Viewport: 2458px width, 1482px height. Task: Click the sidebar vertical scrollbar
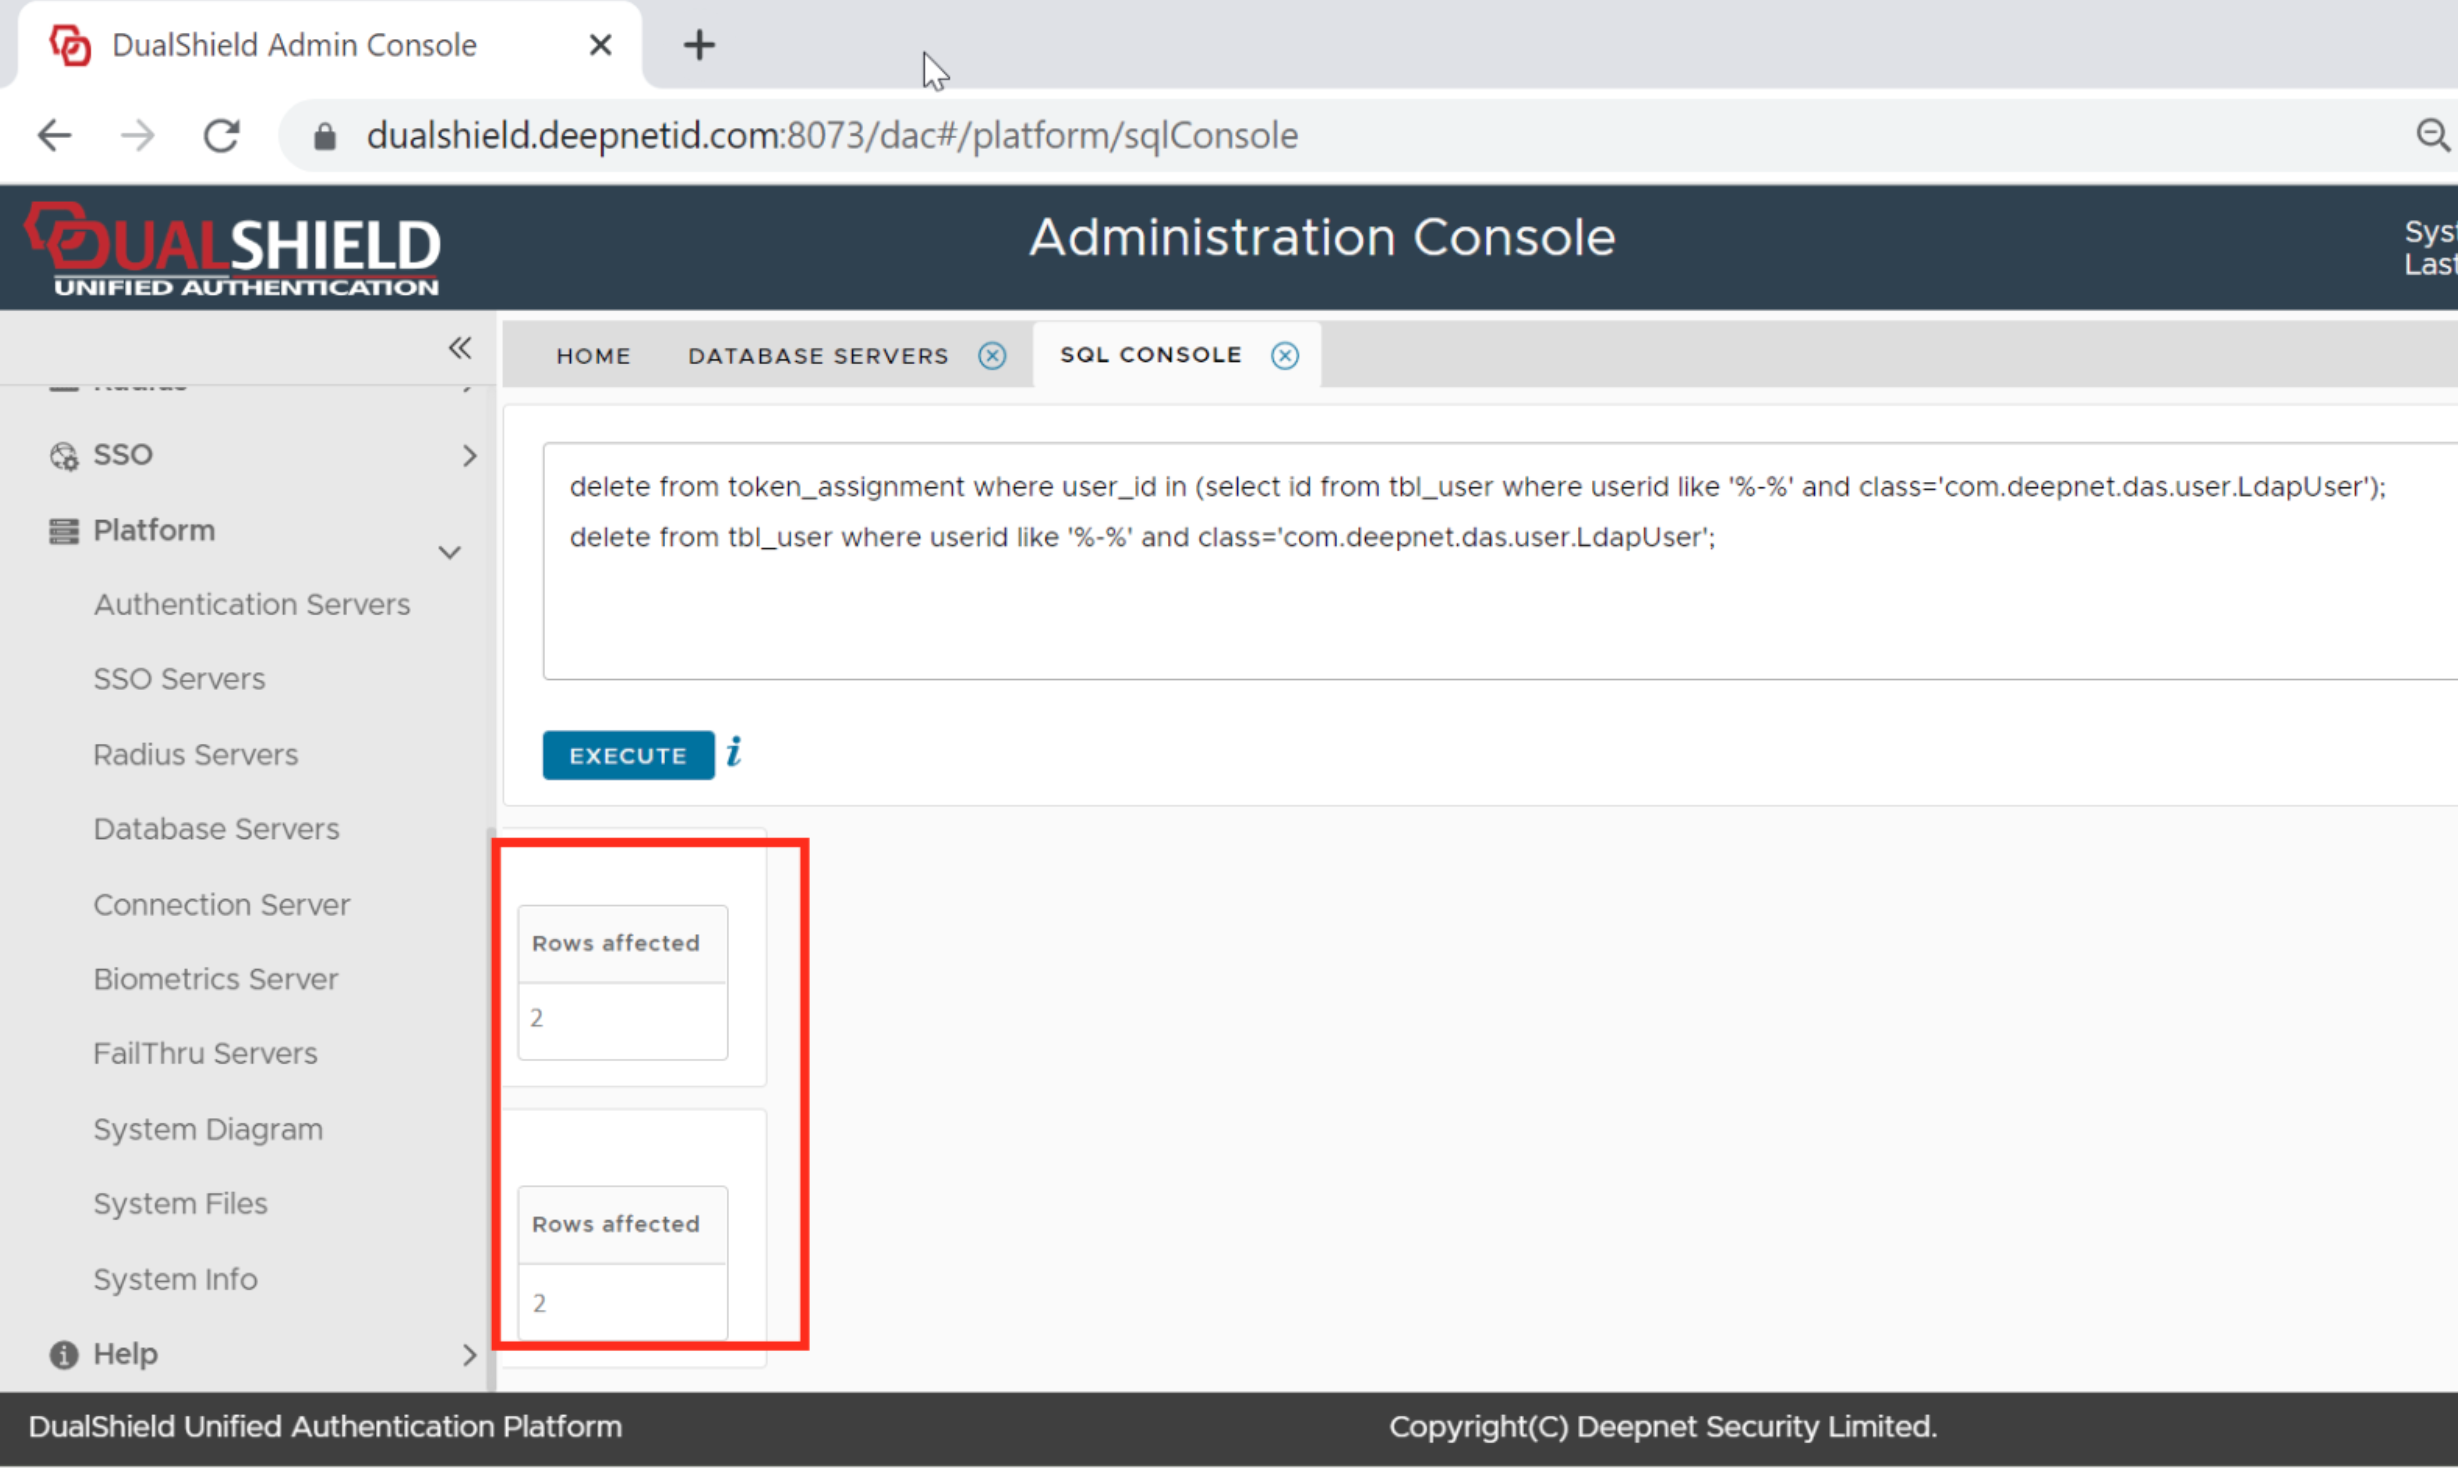click(x=490, y=1100)
